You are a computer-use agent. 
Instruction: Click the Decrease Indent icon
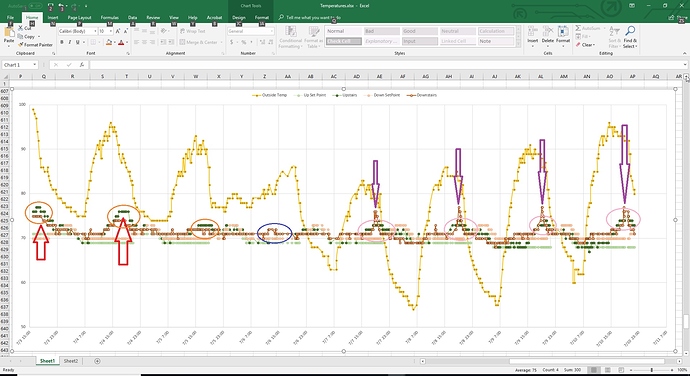coord(163,42)
